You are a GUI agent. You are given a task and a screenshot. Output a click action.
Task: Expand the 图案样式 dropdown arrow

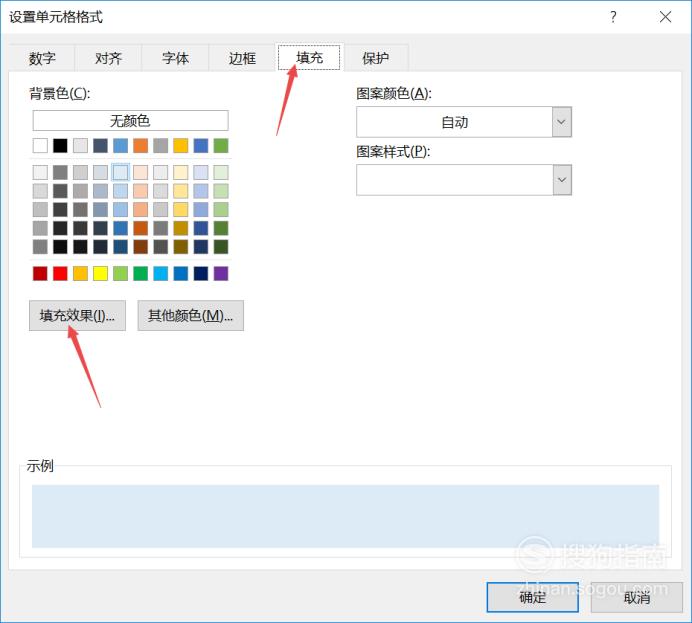[562, 180]
